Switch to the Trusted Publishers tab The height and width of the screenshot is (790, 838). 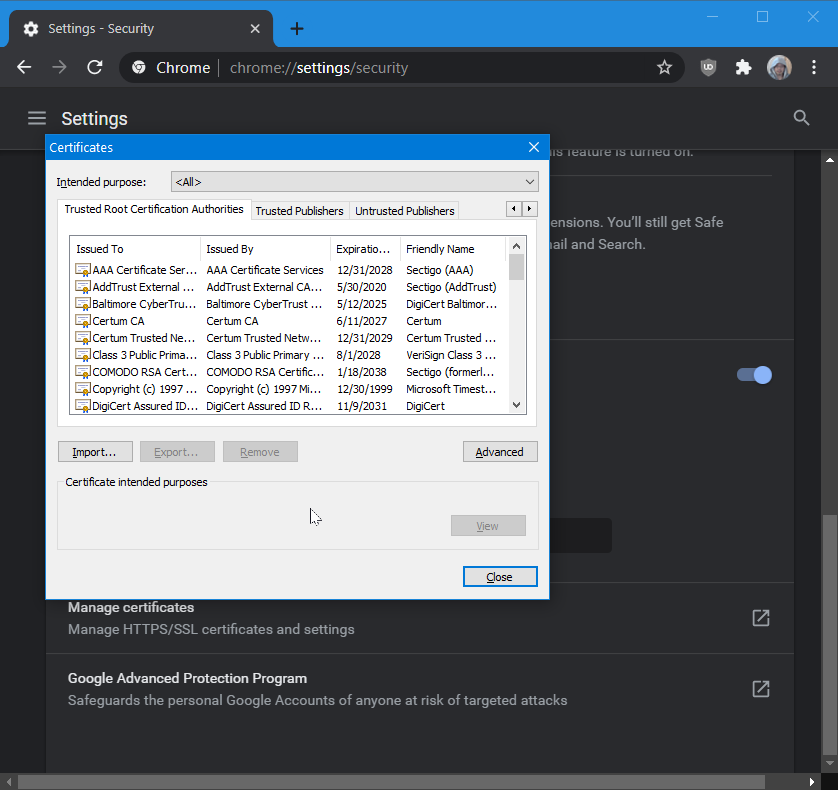pyautogui.click(x=299, y=211)
